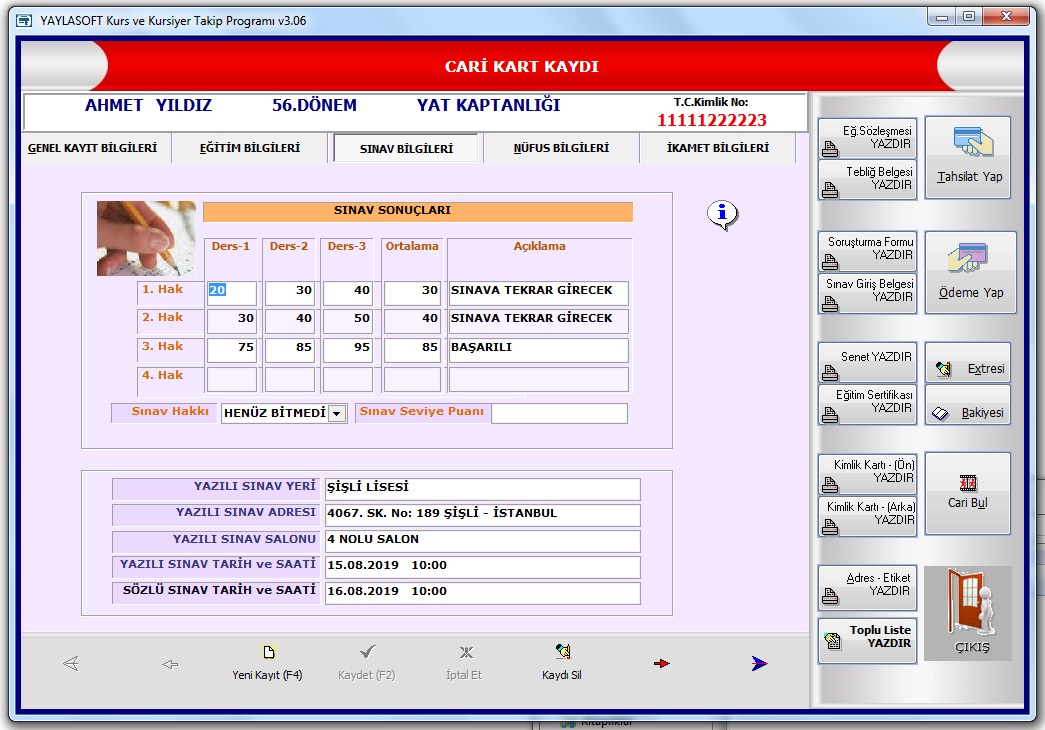Click the YAZILI SINAV TARİH ve SAATİ field
Screen dimensions: 1045x730
pos(483,566)
